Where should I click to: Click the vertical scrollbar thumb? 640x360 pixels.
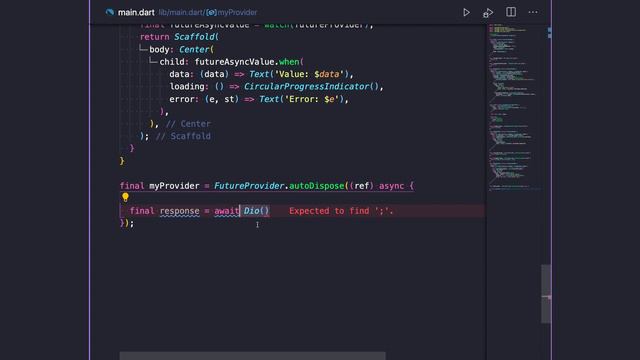546,294
